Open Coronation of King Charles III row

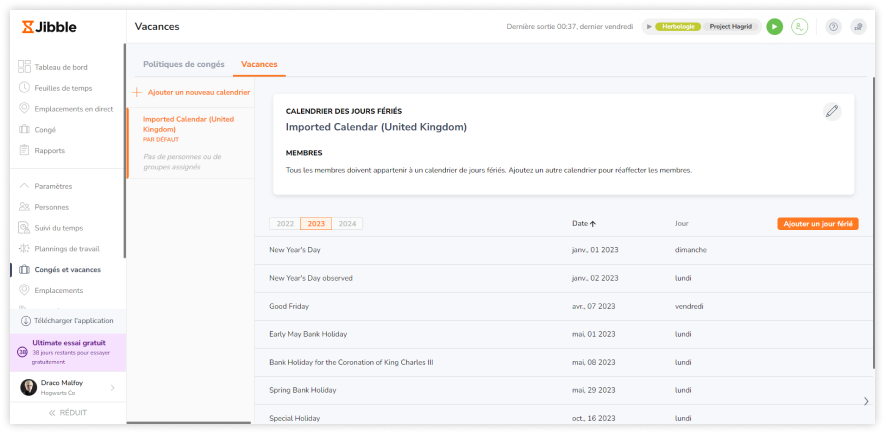(x=563, y=362)
